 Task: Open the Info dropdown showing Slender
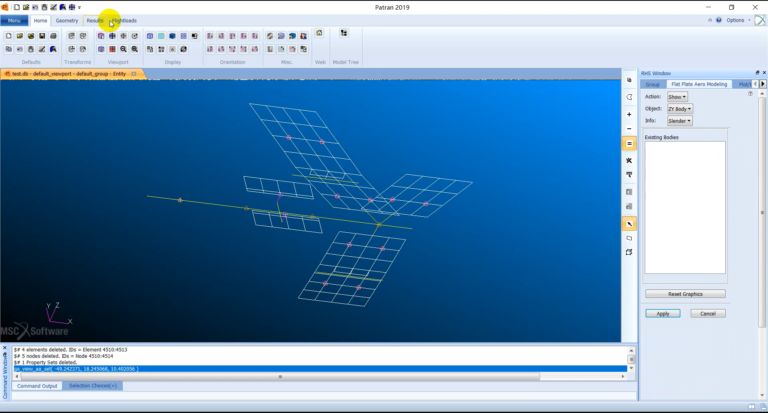(x=679, y=121)
